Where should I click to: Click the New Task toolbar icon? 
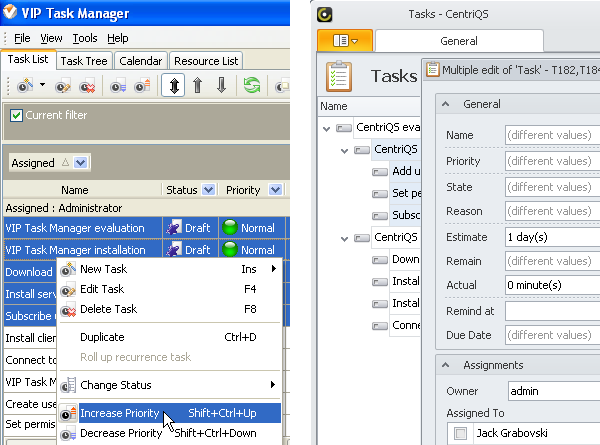click(x=23, y=86)
